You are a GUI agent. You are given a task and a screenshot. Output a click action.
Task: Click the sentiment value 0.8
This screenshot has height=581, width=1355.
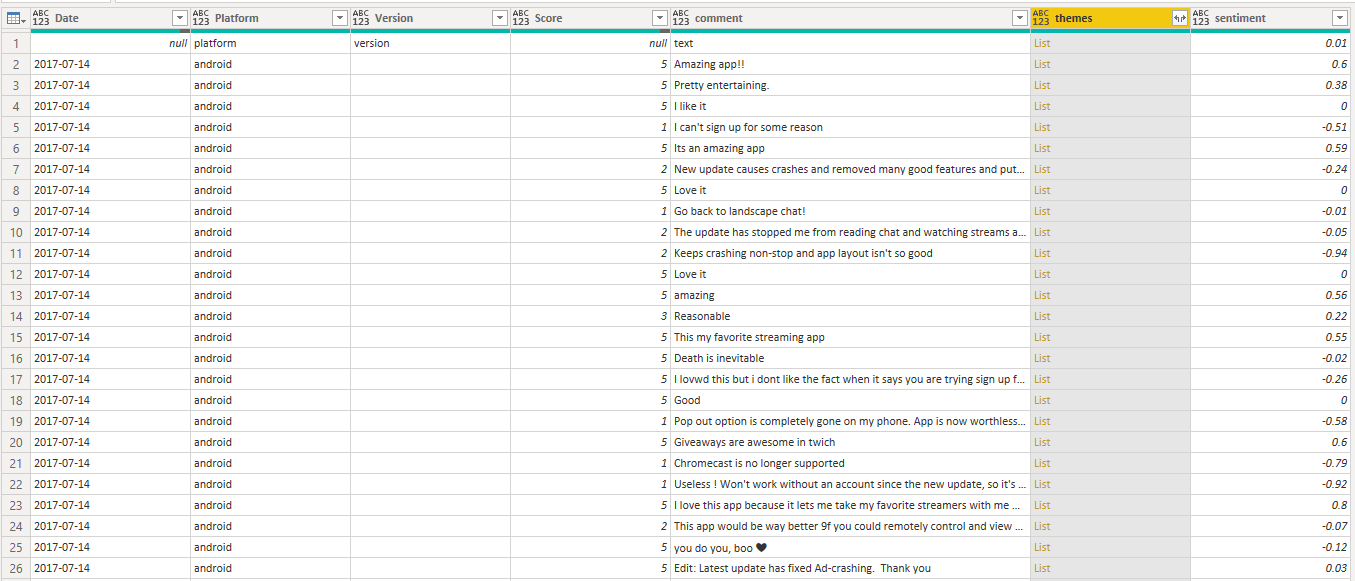pos(1340,505)
